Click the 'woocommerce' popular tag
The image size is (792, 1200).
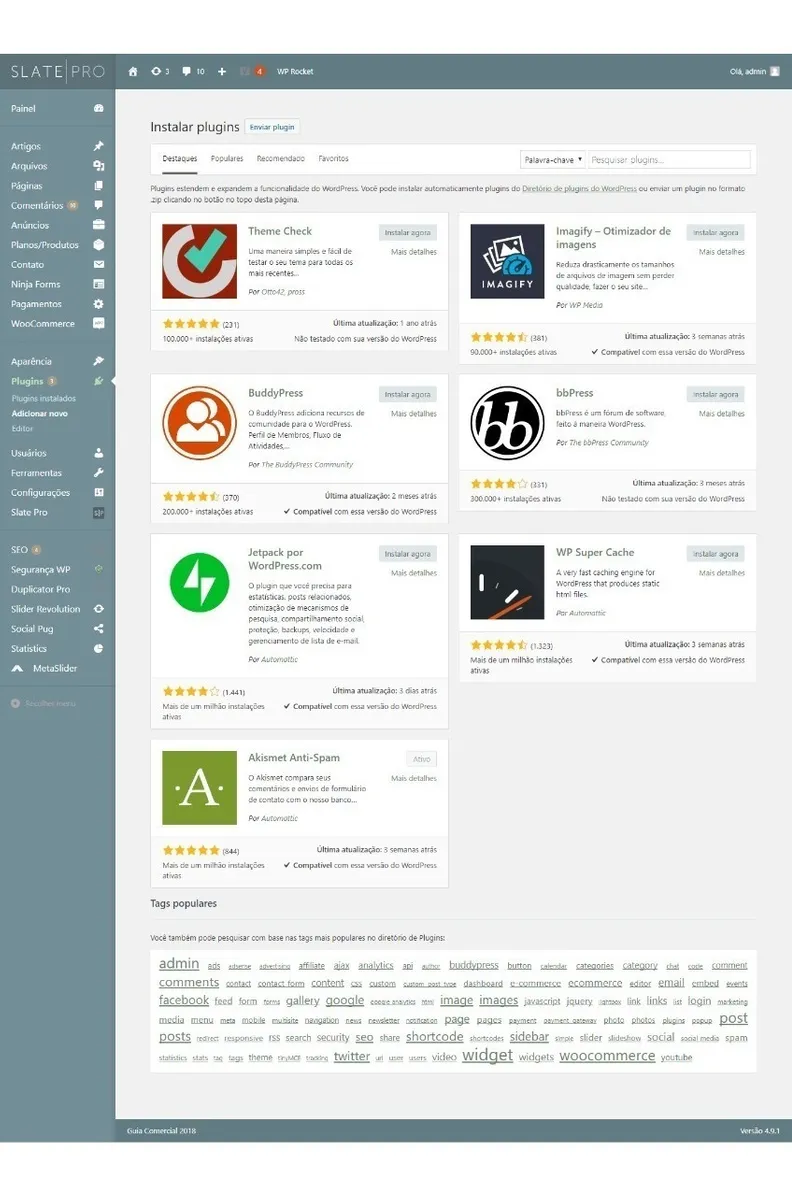click(607, 1056)
